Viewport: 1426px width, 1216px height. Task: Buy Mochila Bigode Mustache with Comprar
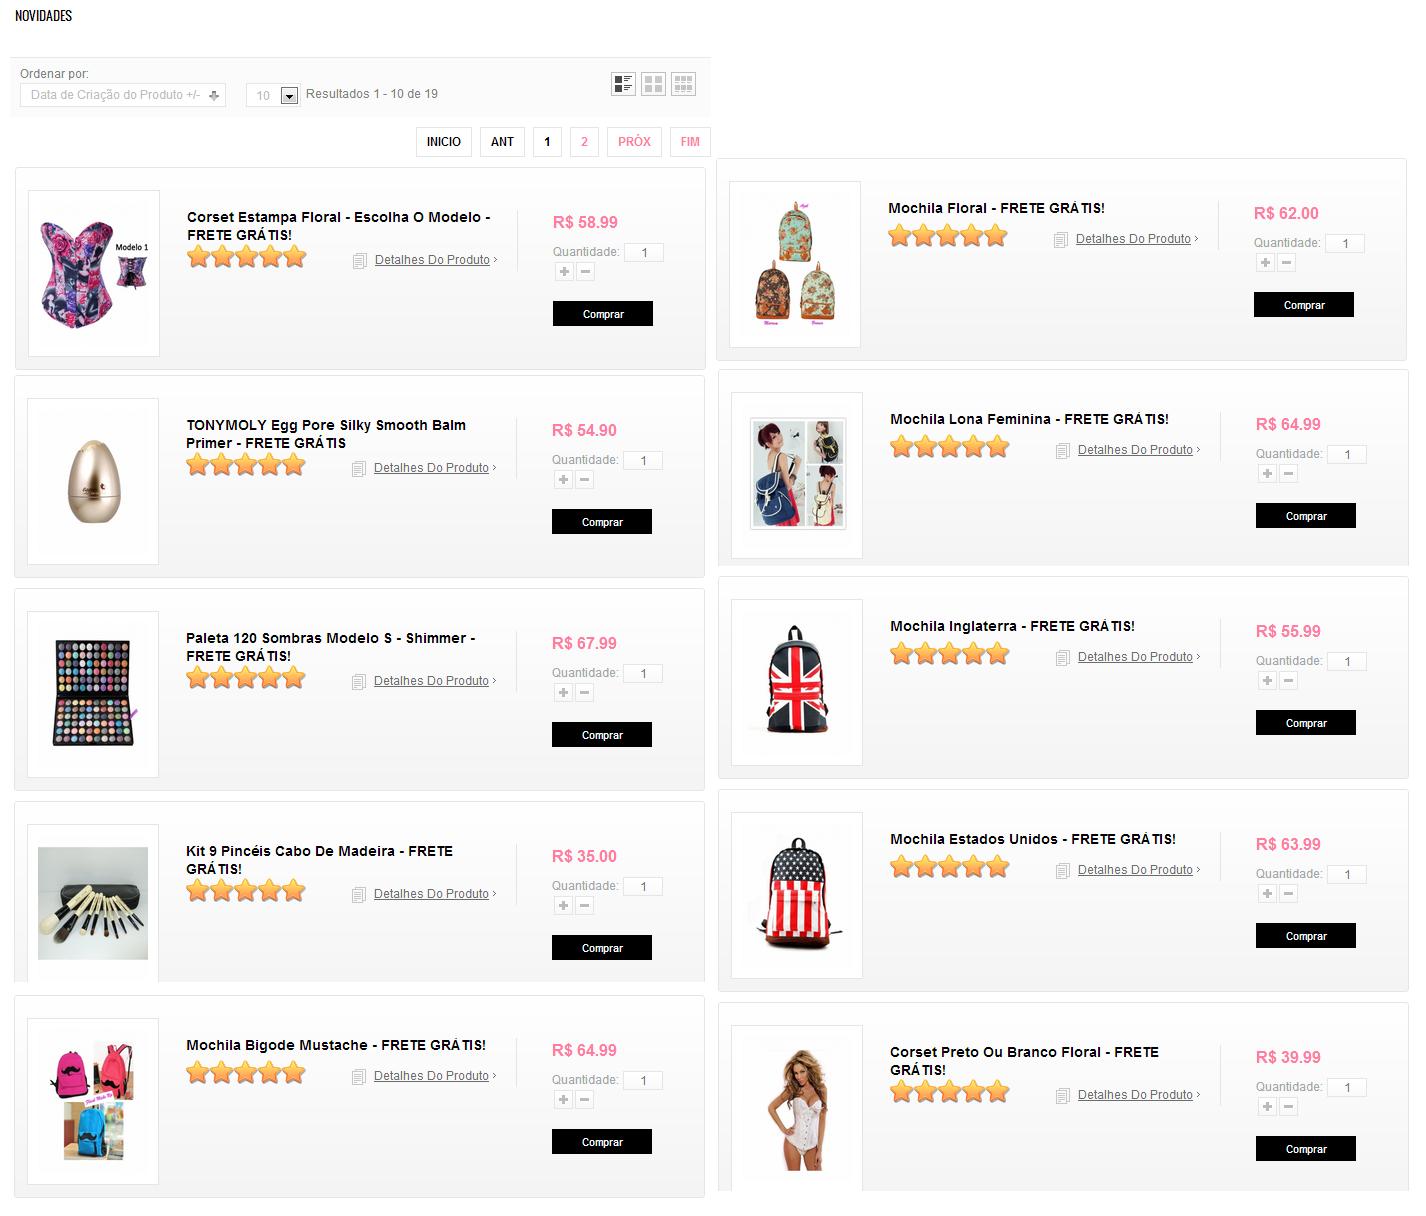click(602, 1142)
